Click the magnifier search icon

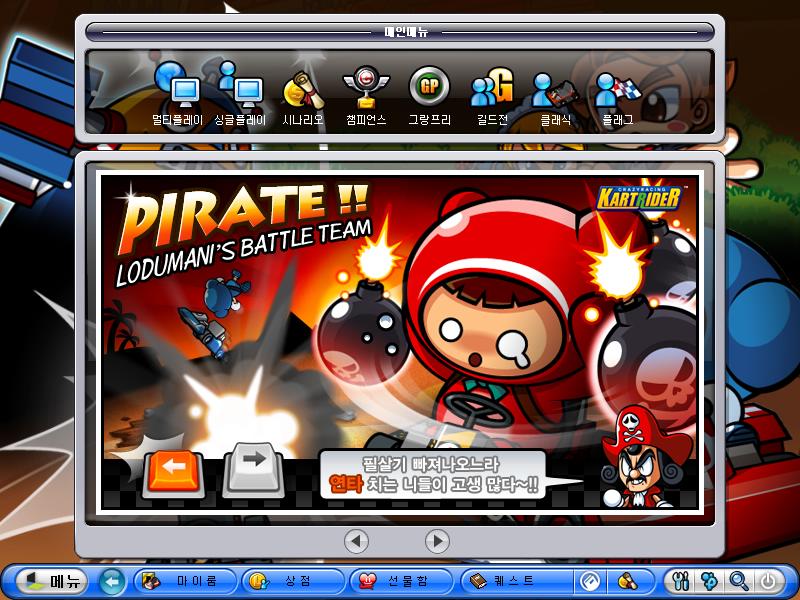pos(739,581)
